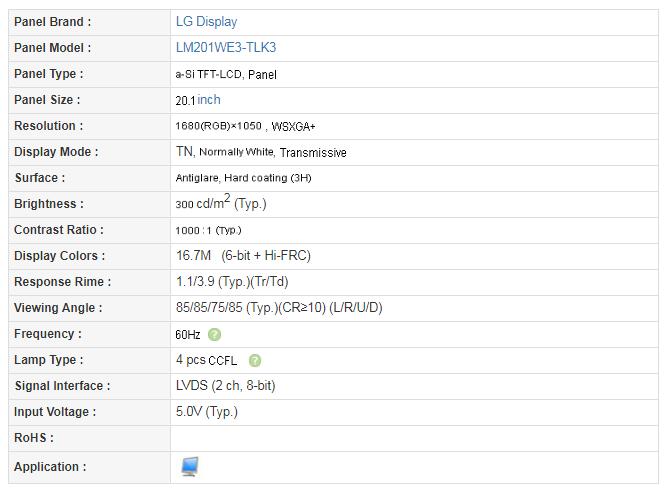
Task: Click the 4 pcs CCFL value
Action: coord(207,360)
